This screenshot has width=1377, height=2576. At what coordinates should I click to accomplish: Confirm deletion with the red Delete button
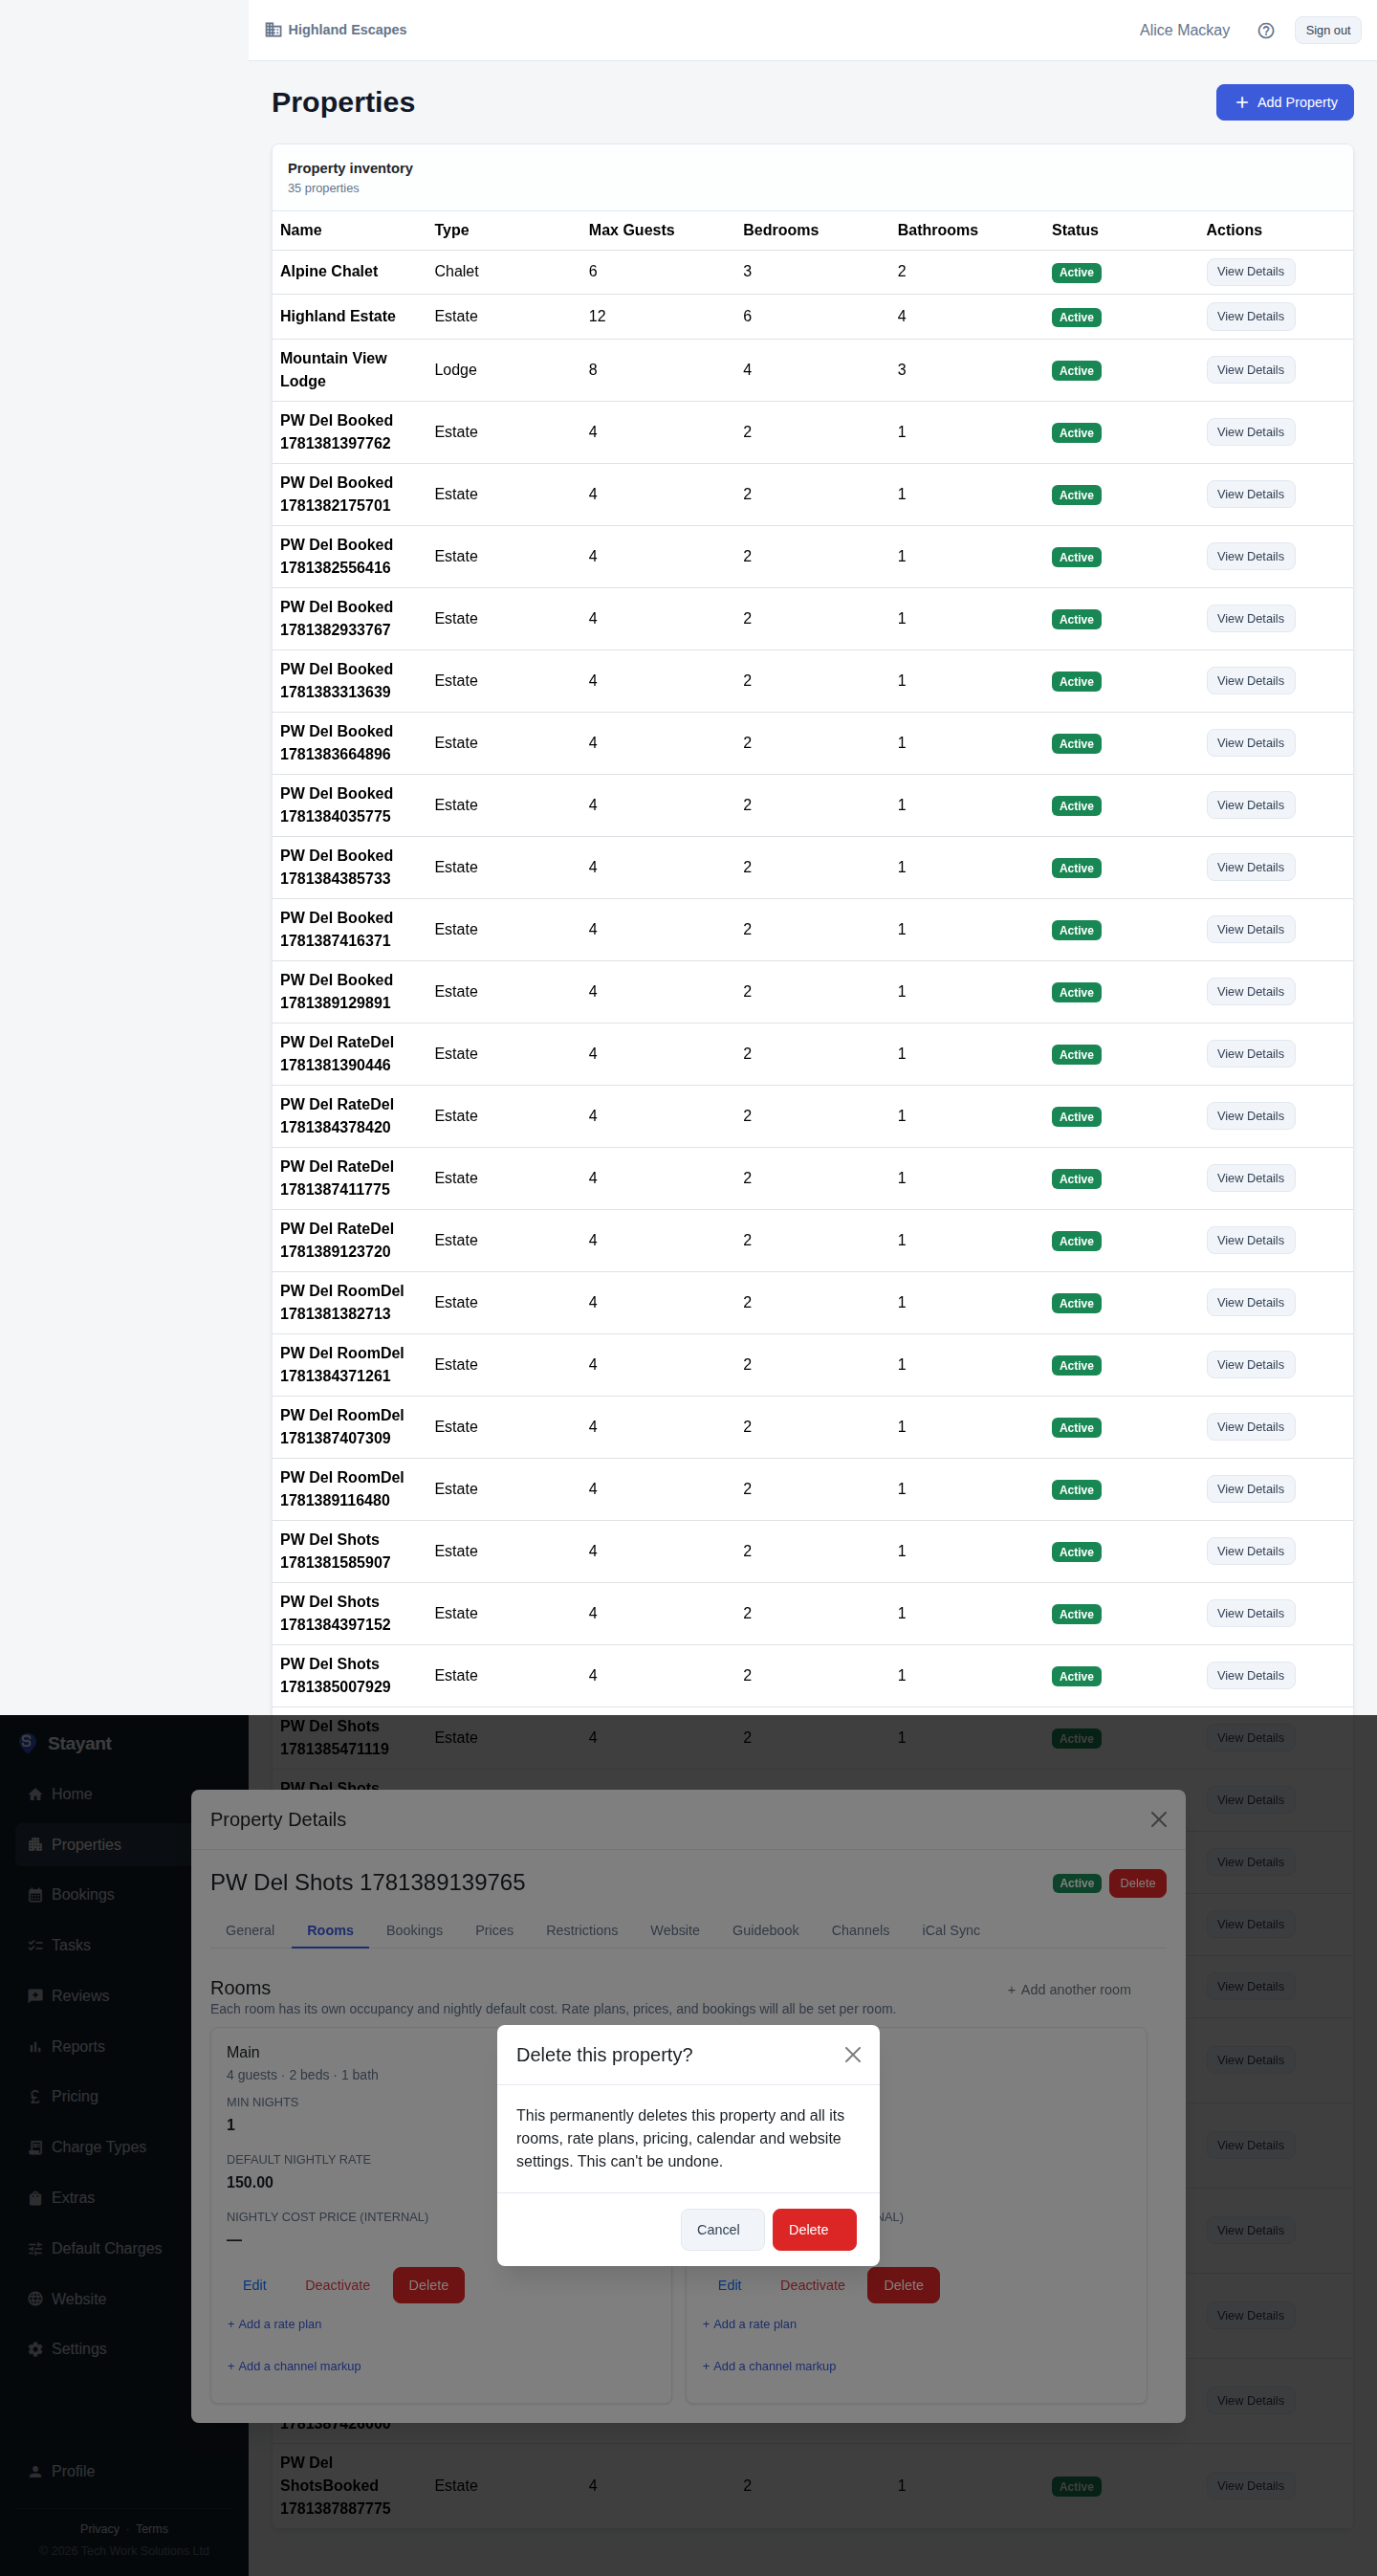(x=814, y=2230)
